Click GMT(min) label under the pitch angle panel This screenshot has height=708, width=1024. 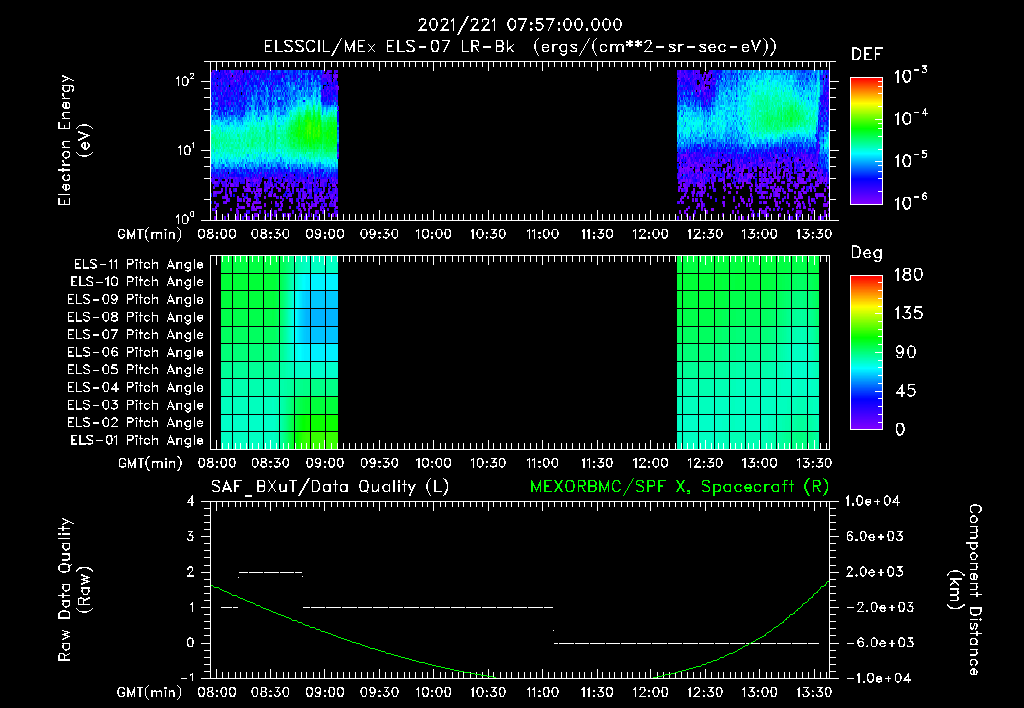click(x=149, y=463)
